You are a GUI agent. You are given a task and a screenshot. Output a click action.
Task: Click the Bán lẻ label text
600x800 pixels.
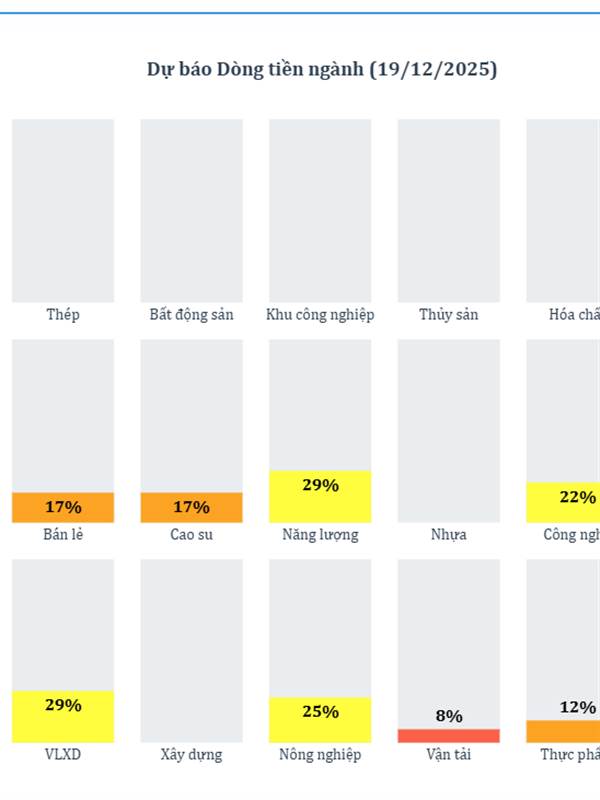[63, 535]
